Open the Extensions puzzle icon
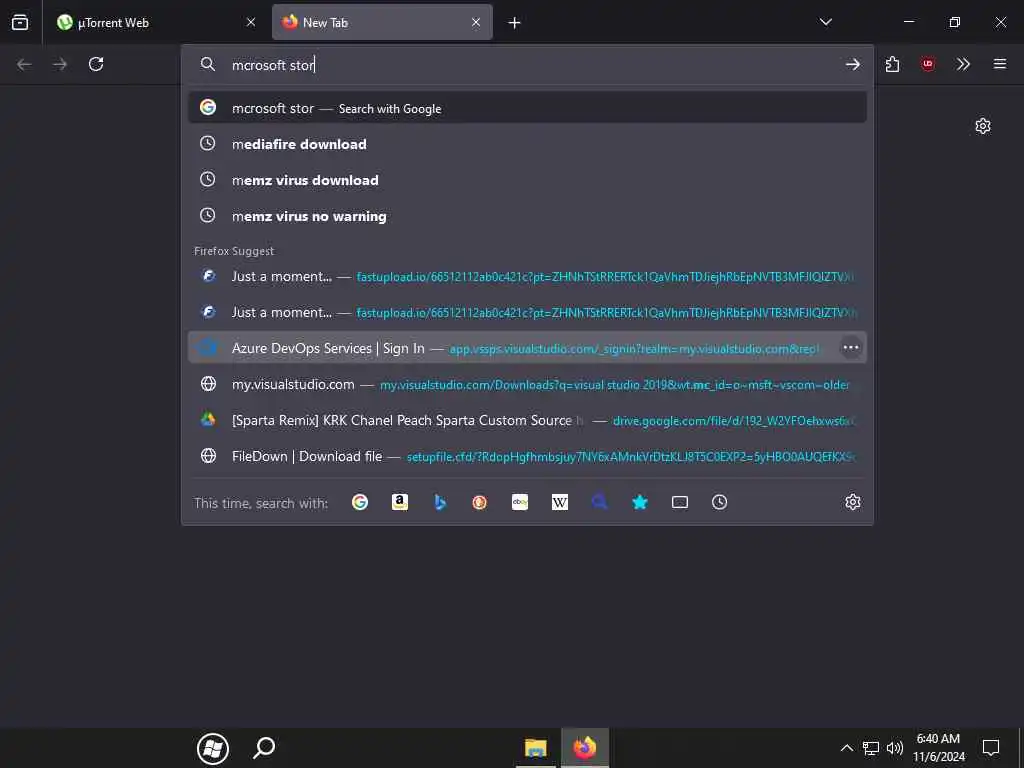 coord(892,64)
